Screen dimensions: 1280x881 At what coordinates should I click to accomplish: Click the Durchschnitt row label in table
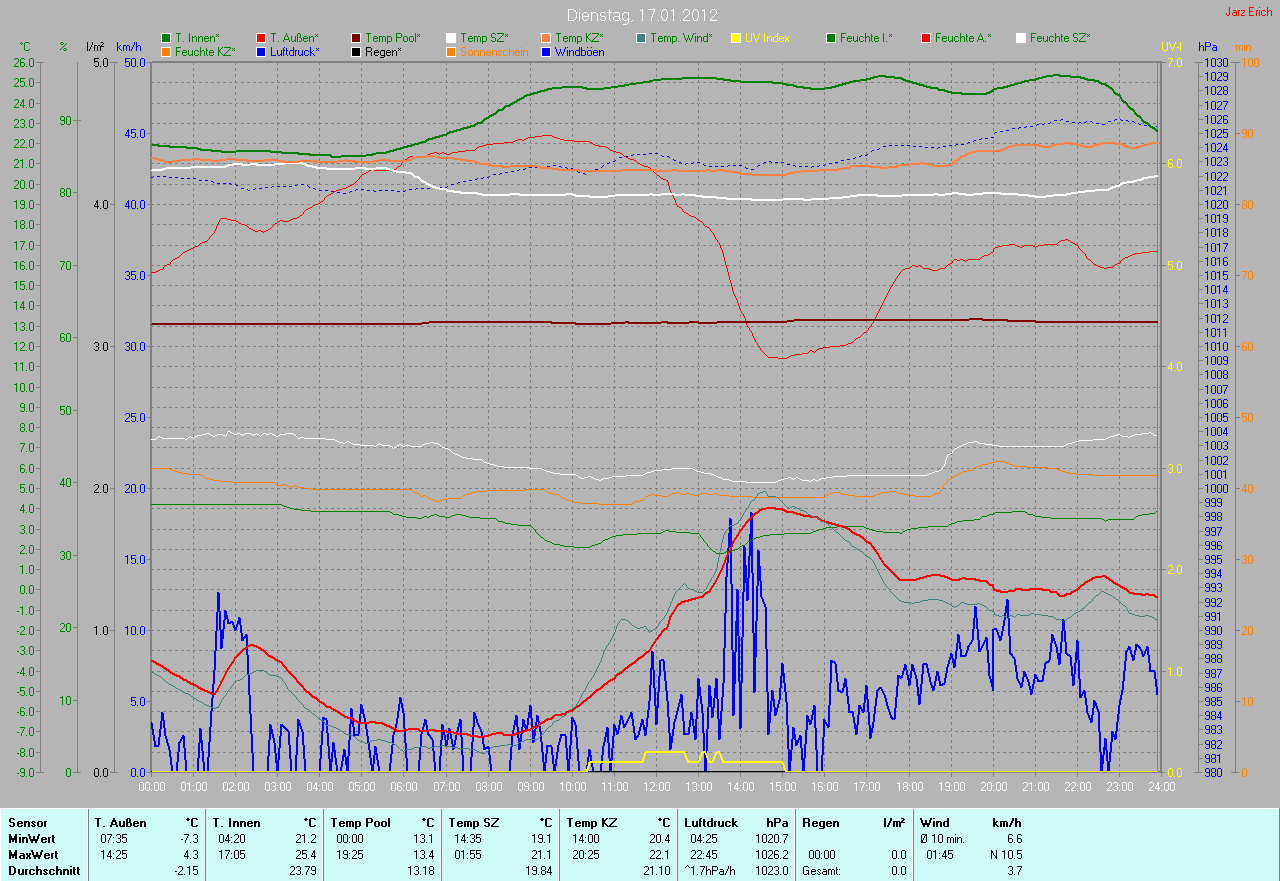tap(43, 871)
